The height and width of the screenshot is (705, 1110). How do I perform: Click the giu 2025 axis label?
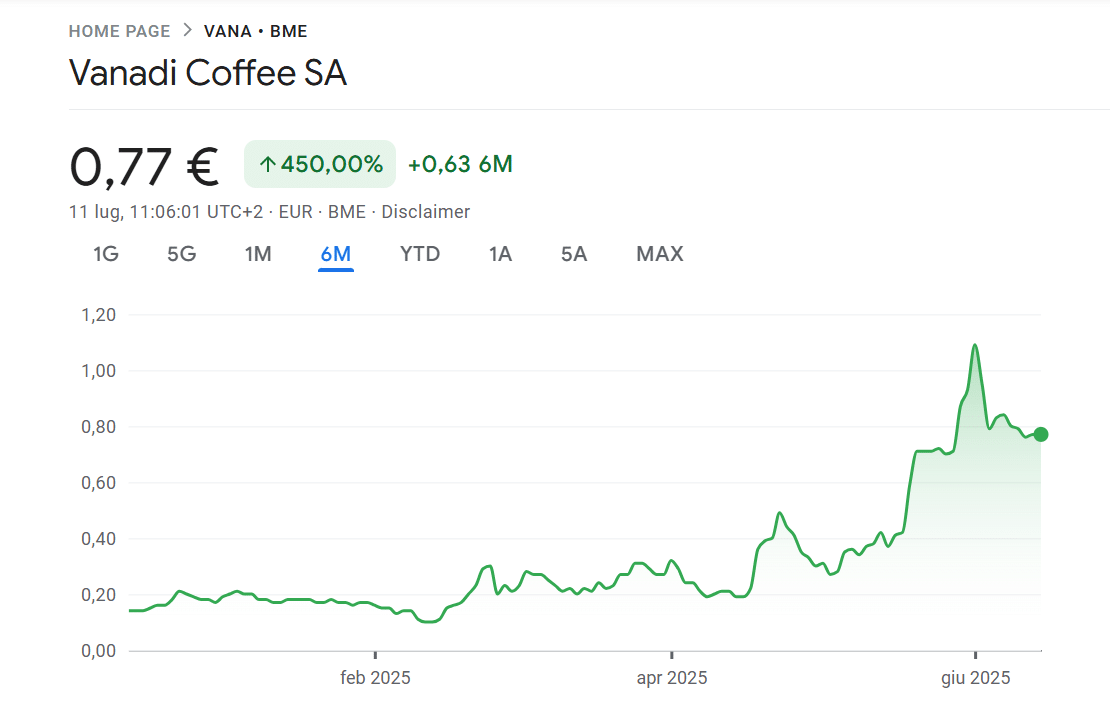tap(975, 678)
